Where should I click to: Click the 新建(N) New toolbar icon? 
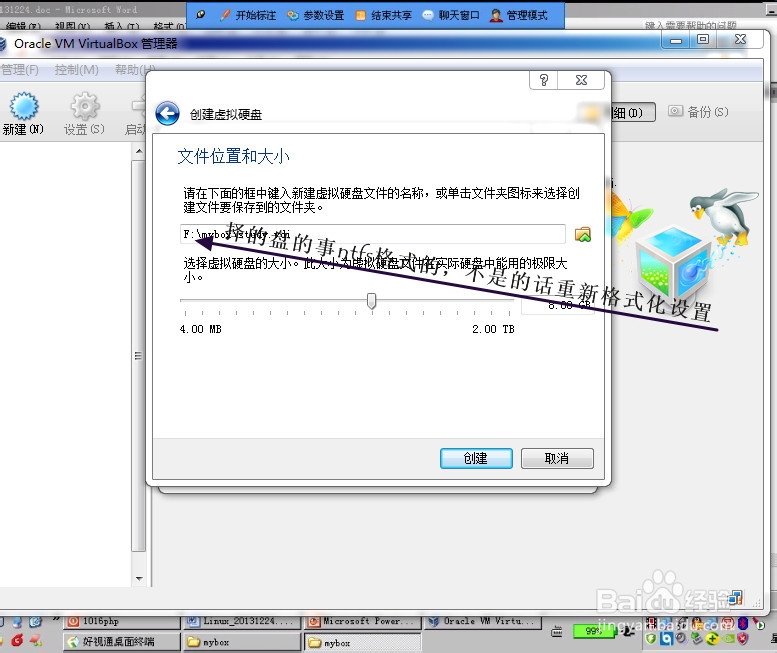[23, 114]
